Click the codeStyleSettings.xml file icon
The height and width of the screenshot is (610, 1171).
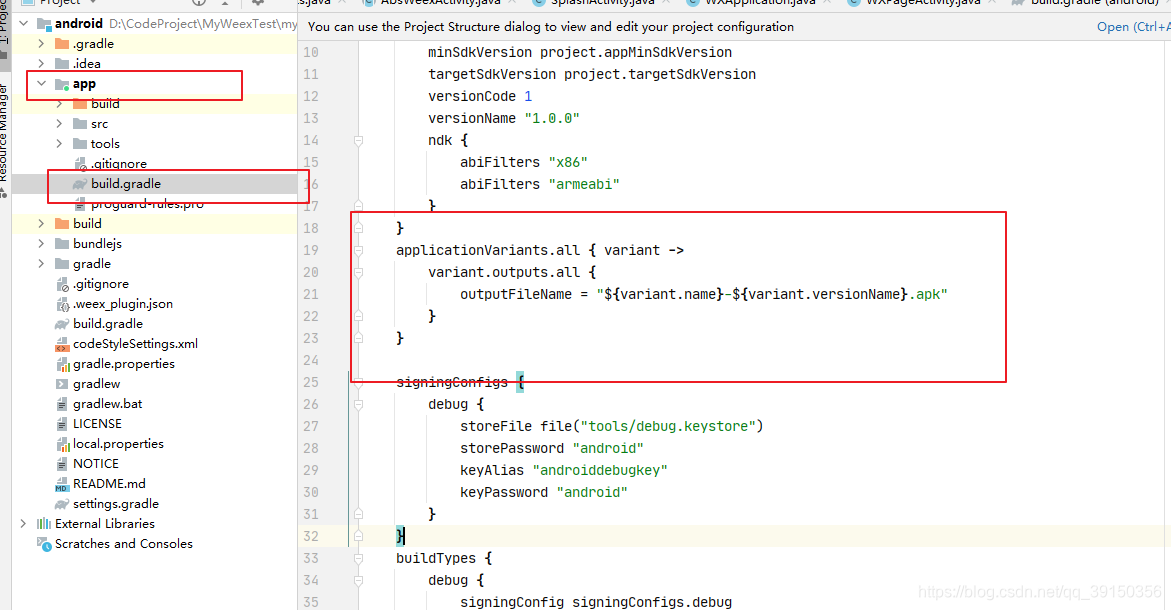coord(63,344)
